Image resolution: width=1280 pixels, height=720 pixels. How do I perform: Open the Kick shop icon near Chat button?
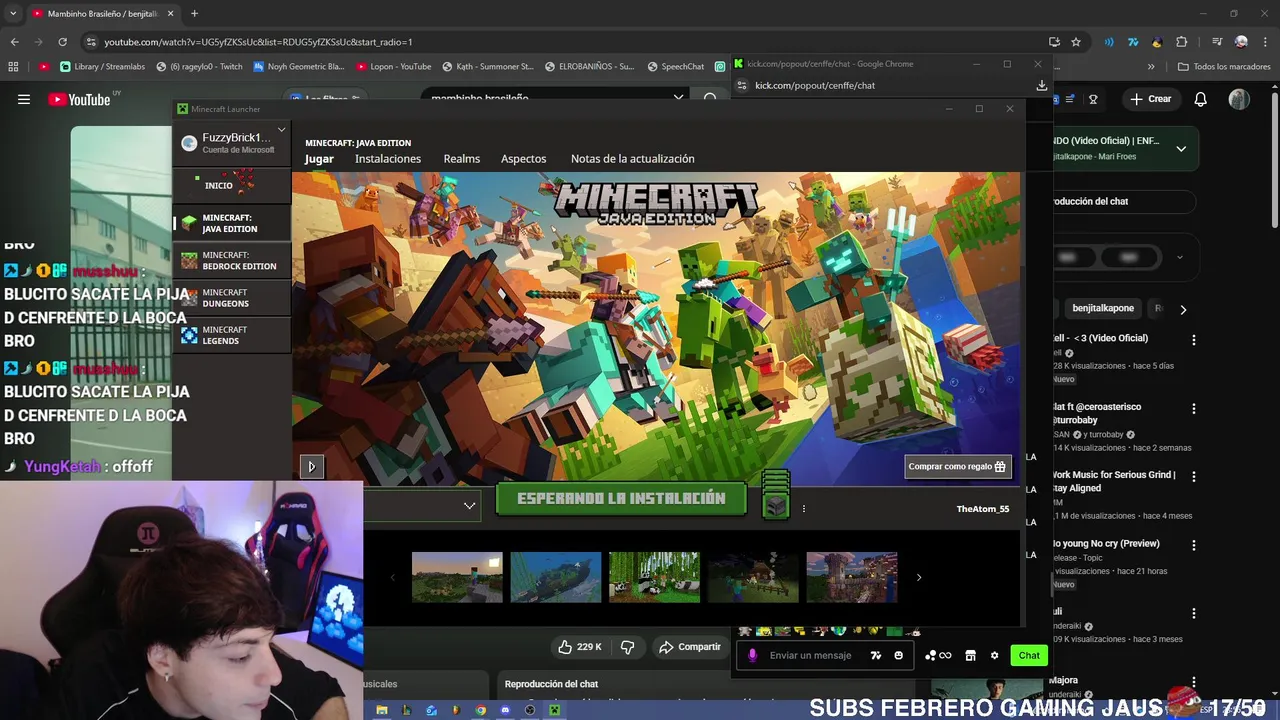coord(970,655)
